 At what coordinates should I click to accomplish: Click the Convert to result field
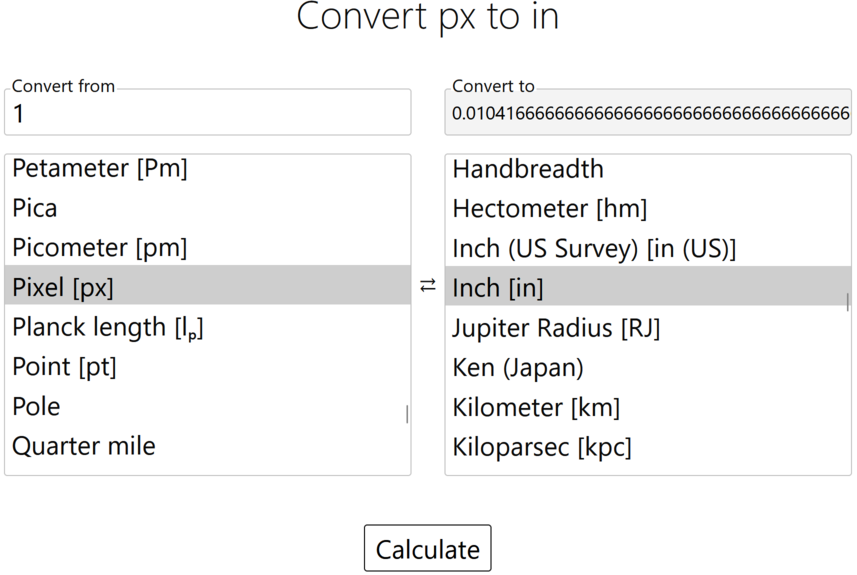[x=648, y=114]
